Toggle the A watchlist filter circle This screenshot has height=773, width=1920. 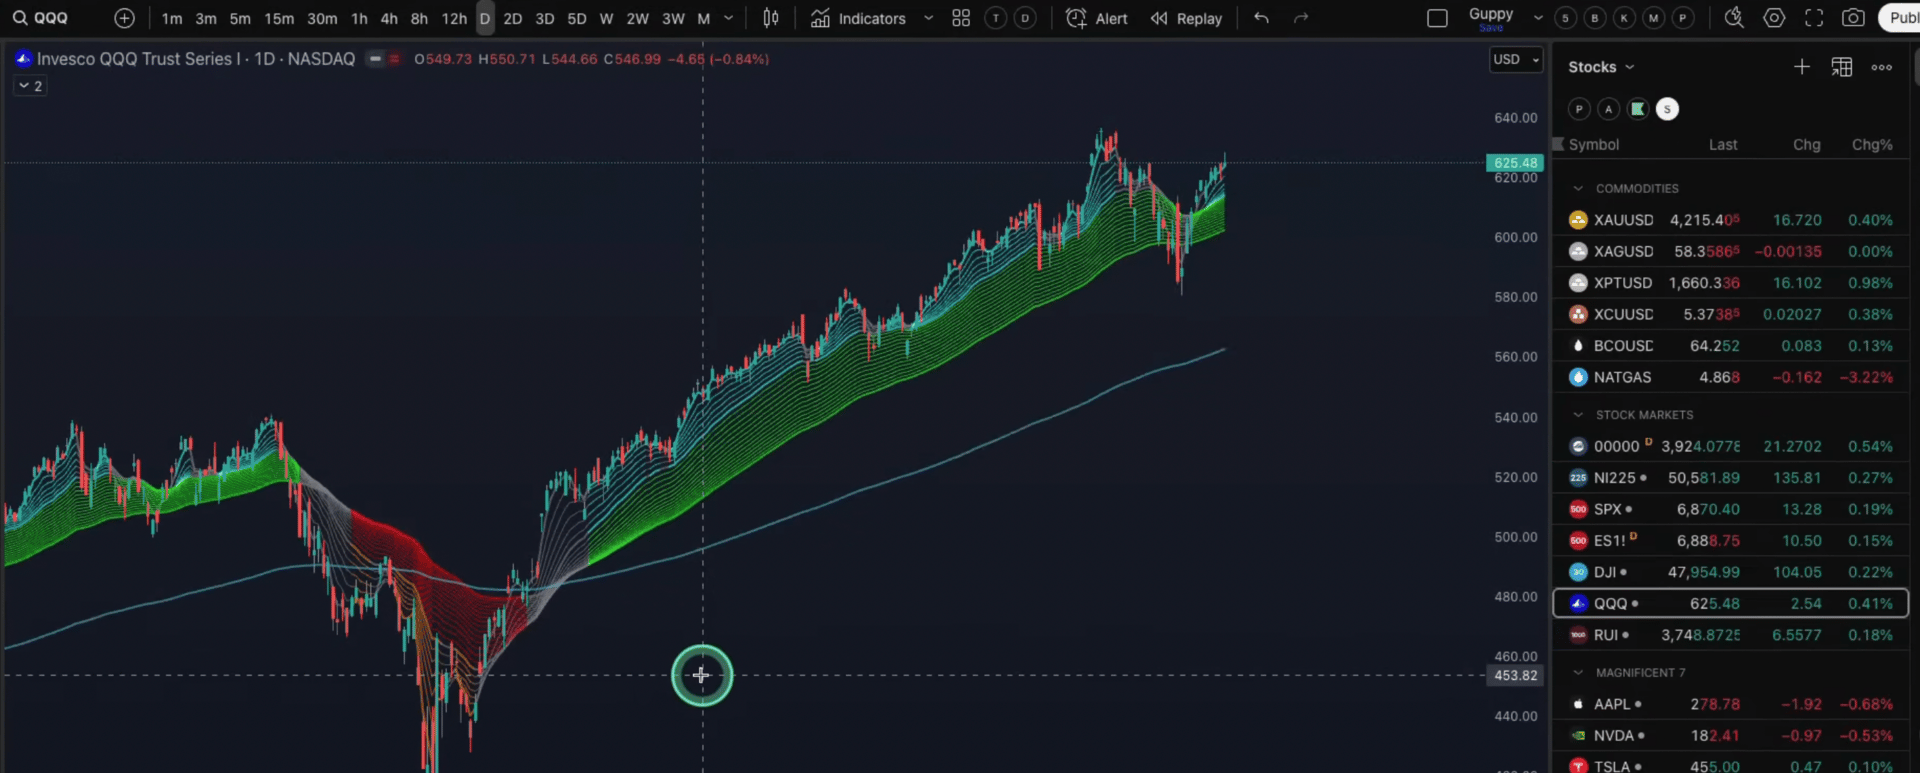click(1608, 109)
